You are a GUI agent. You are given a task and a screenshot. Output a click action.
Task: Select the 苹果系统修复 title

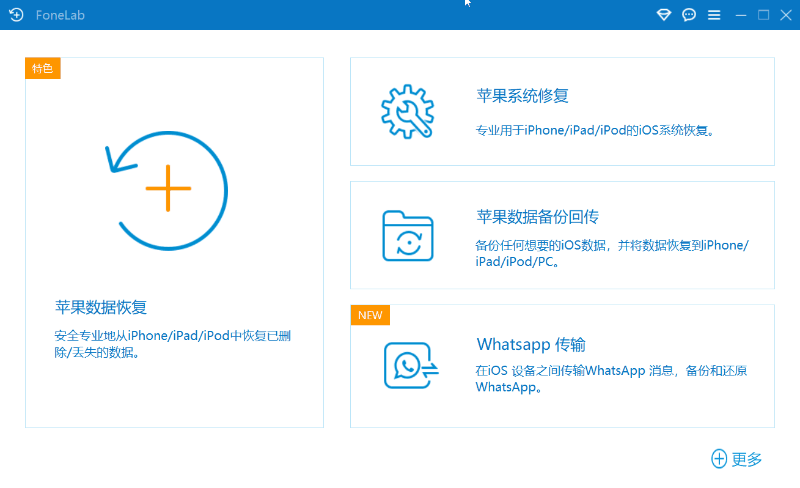click(x=523, y=96)
